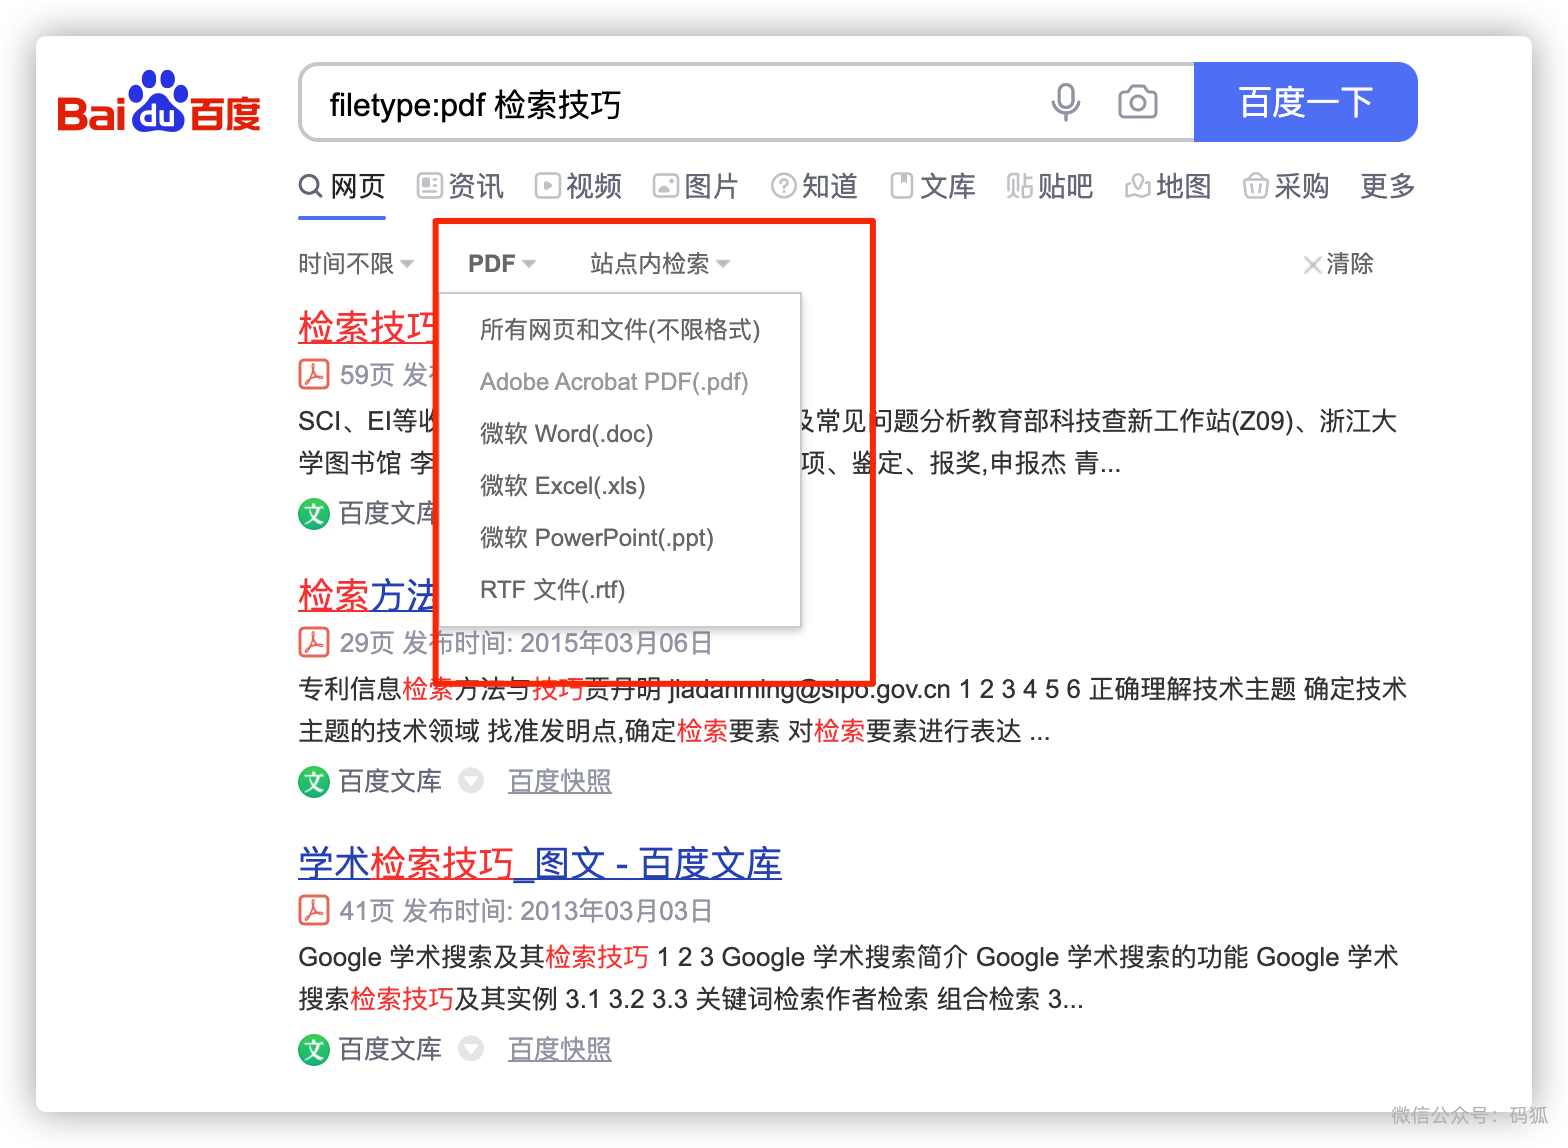
Task: Select 微软 PowerPoint(.ppt) format
Action: 620,538
